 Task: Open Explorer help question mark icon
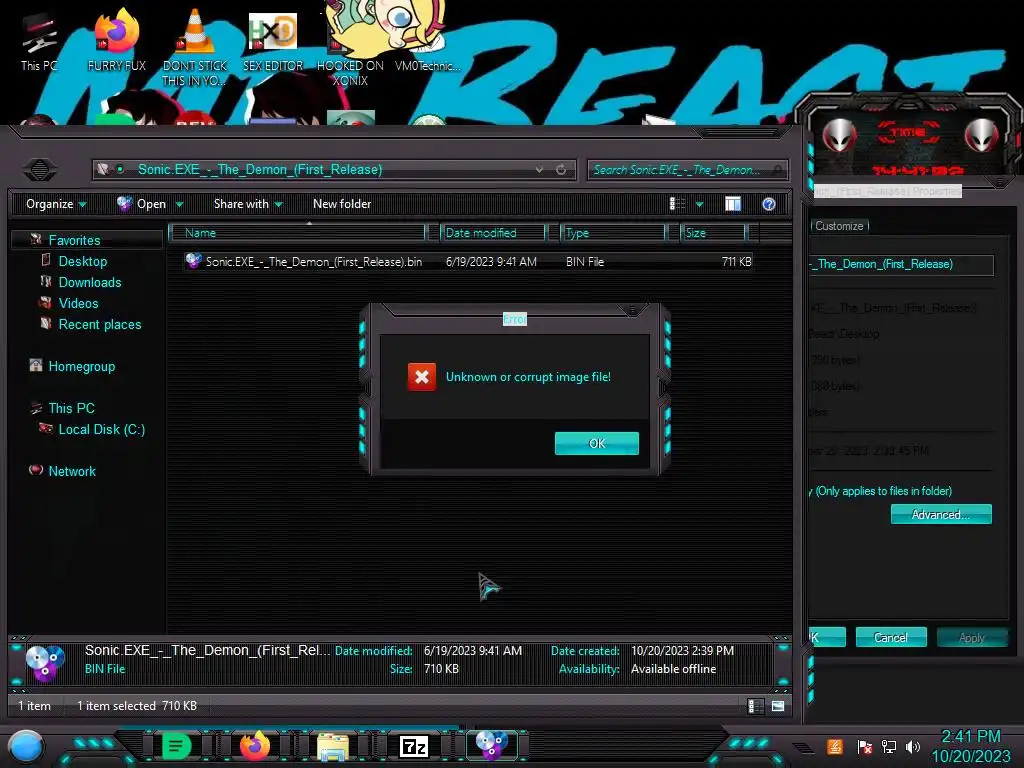769,204
